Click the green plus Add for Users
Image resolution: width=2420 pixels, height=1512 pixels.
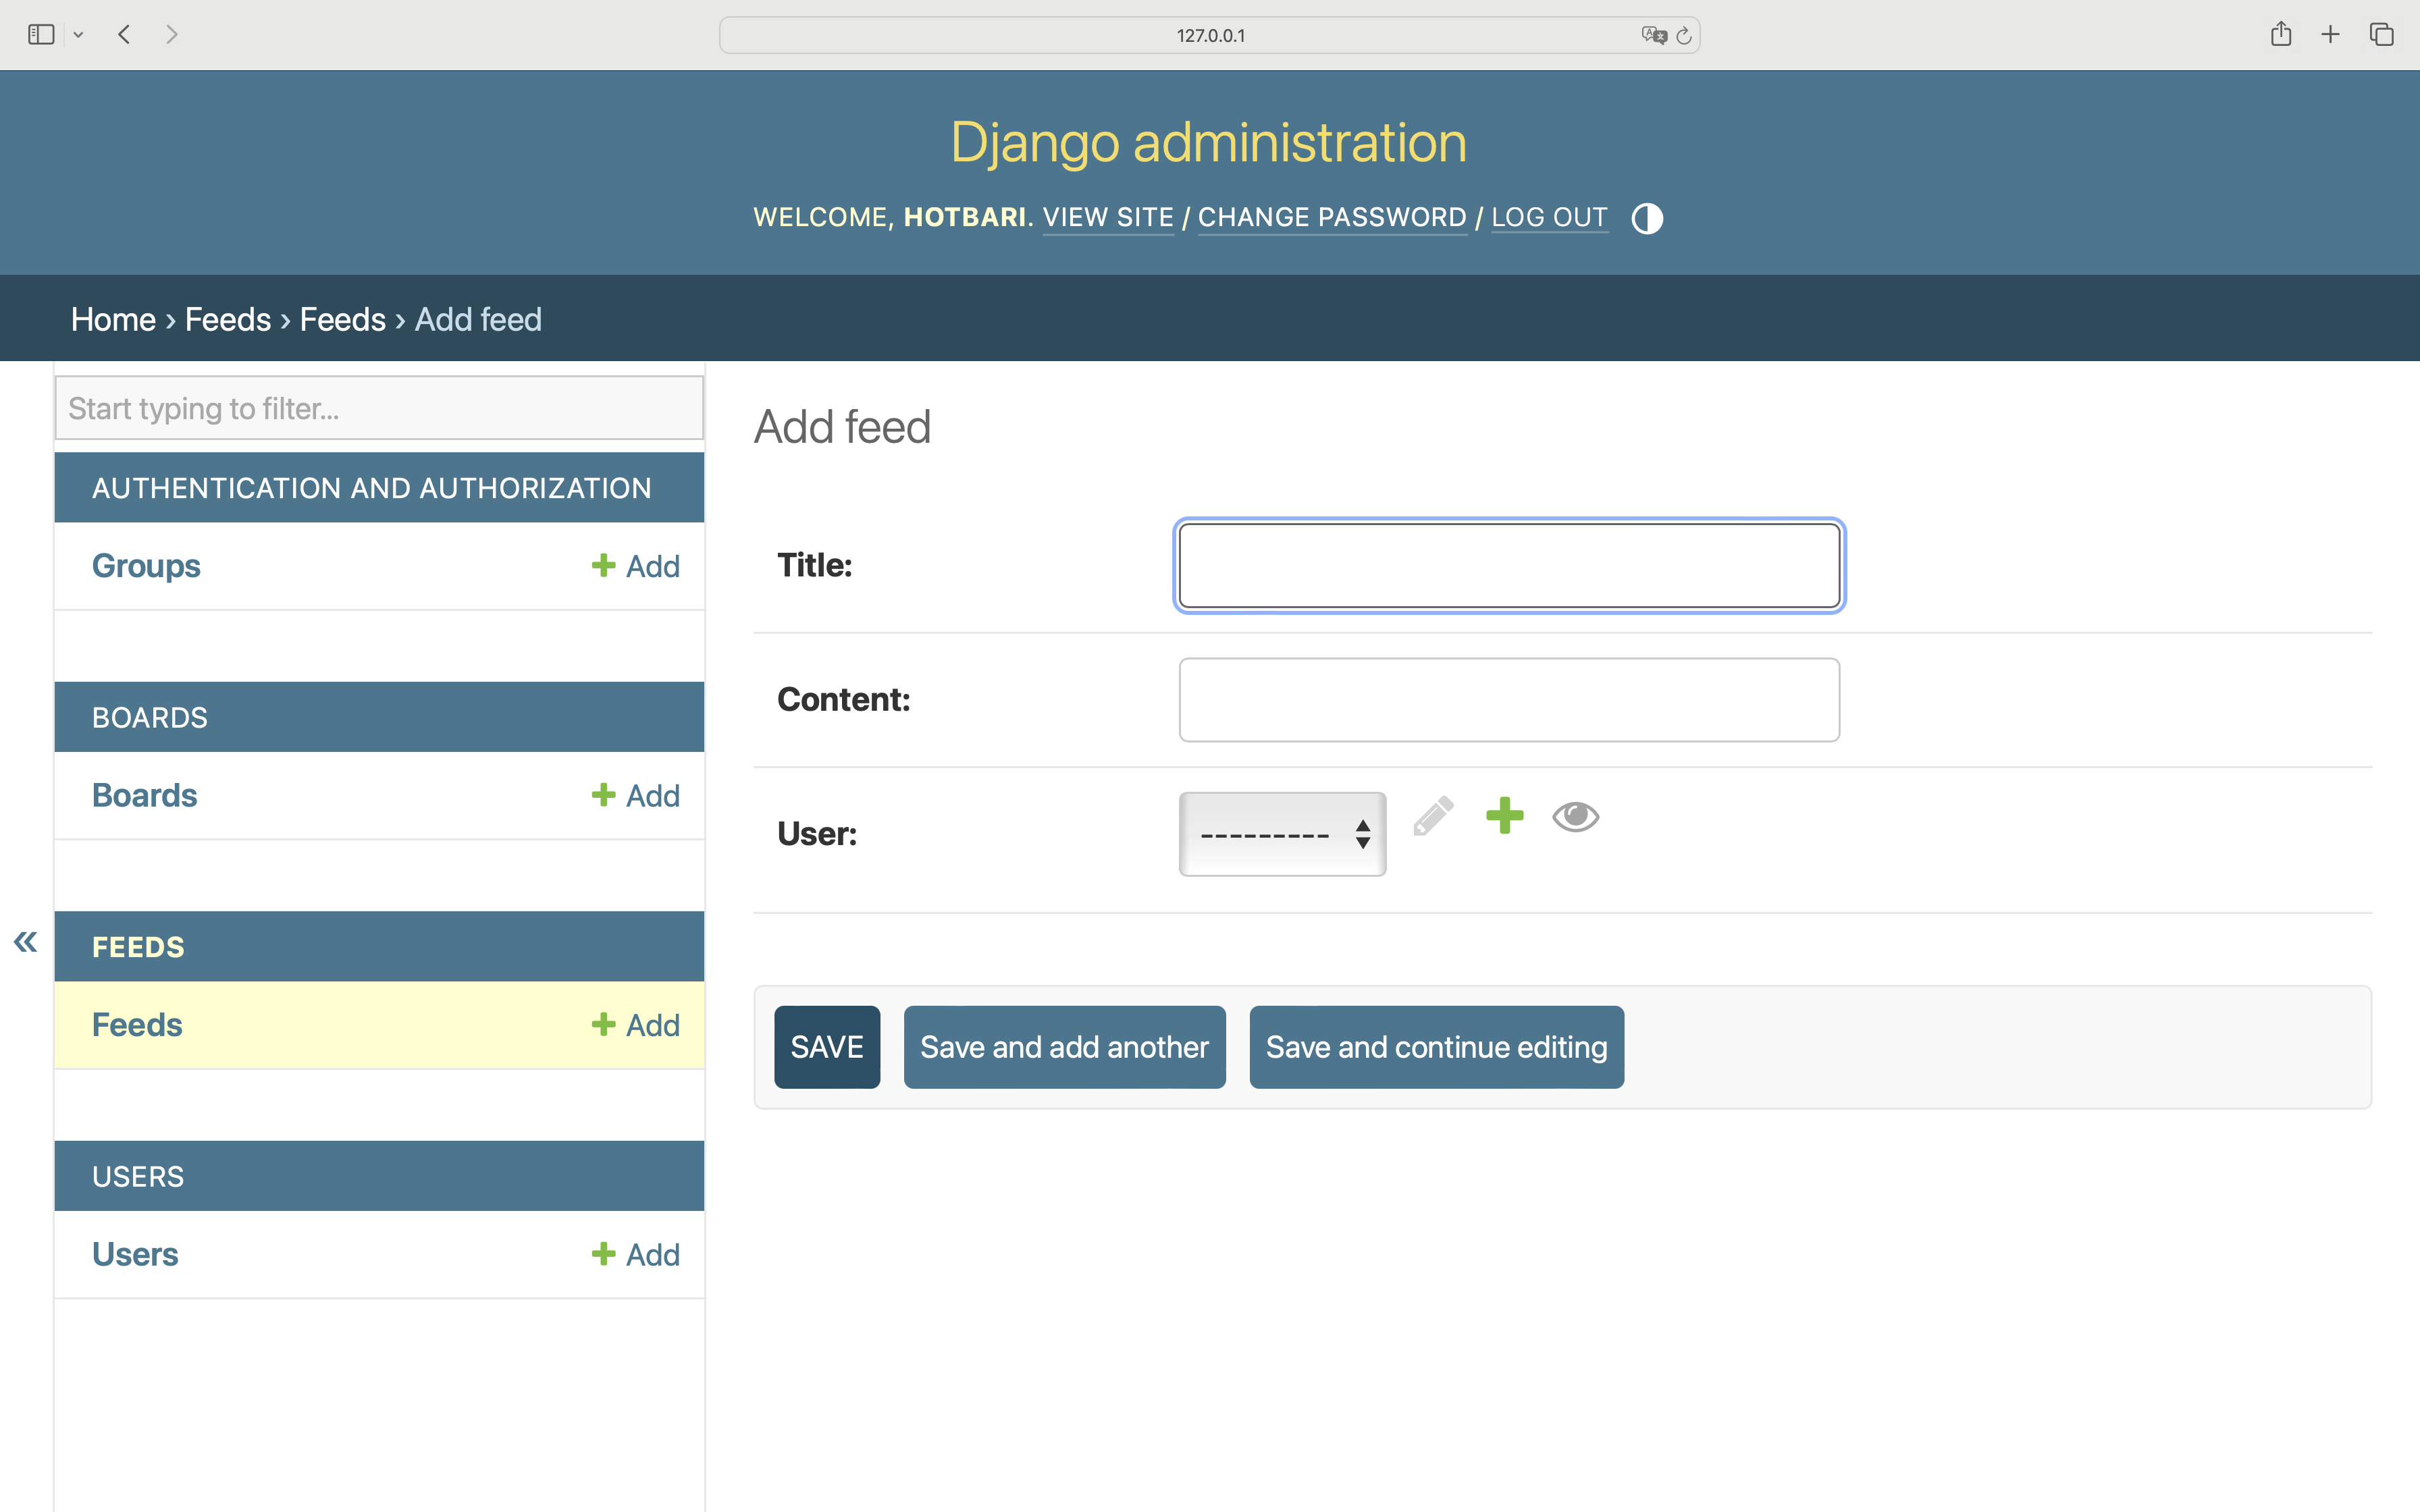[635, 1254]
